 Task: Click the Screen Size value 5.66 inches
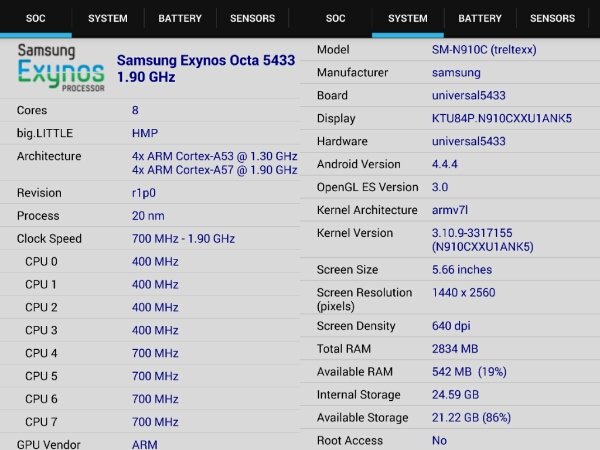click(x=462, y=270)
